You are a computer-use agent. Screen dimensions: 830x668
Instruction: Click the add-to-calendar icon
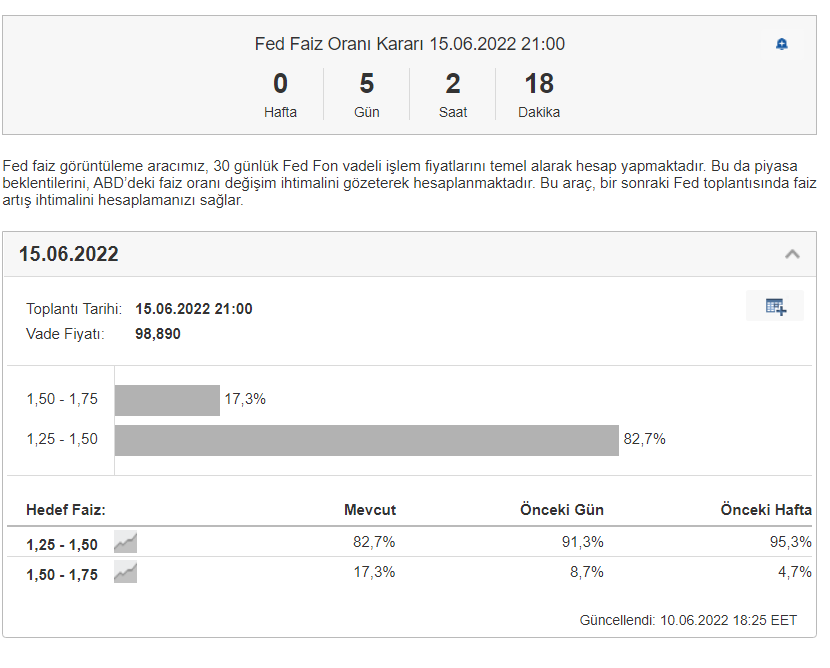775,306
